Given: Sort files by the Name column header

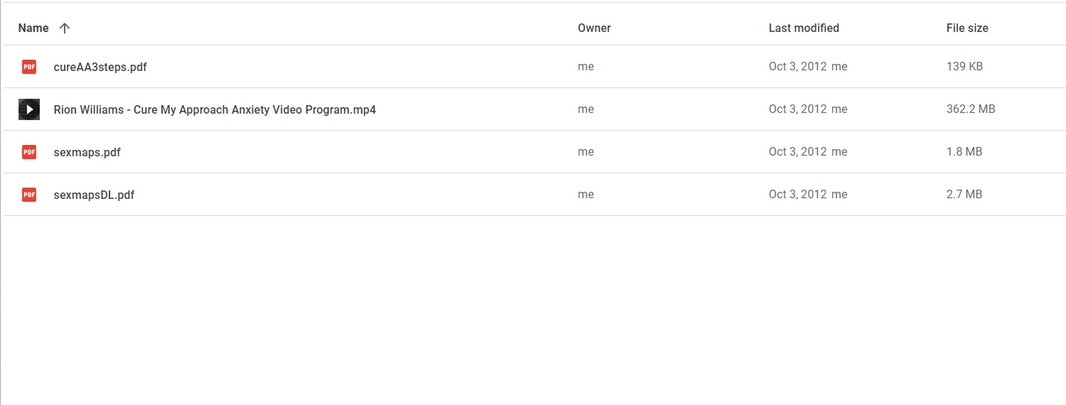Looking at the screenshot, I should pyautogui.click(x=33, y=28).
